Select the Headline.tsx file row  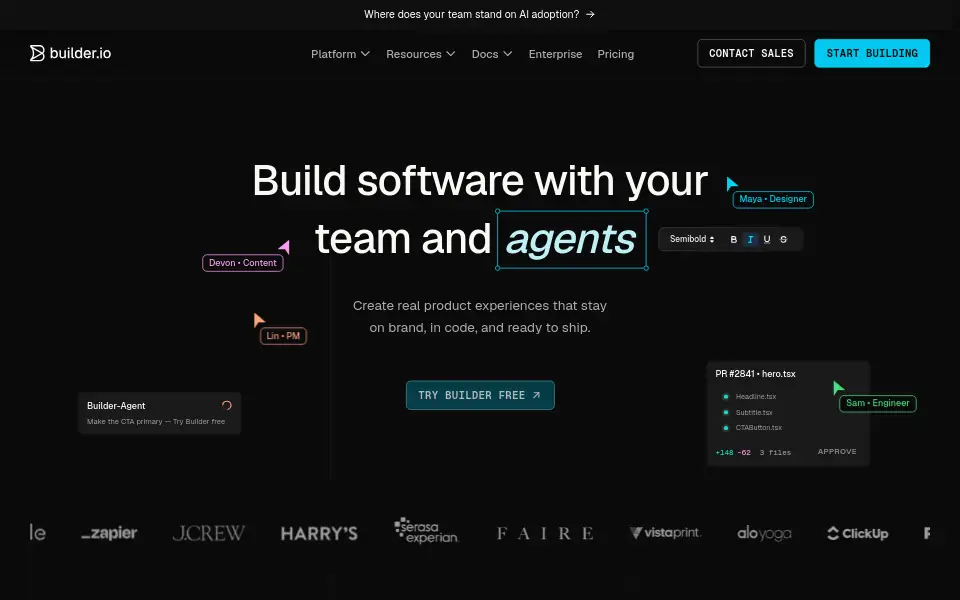click(x=750, y=397)
